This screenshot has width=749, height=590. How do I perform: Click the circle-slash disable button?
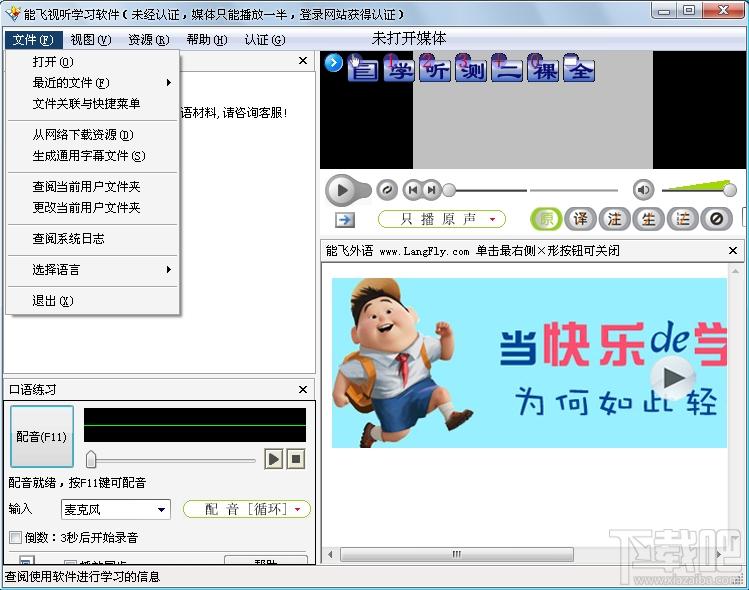(x=716, y=219)
